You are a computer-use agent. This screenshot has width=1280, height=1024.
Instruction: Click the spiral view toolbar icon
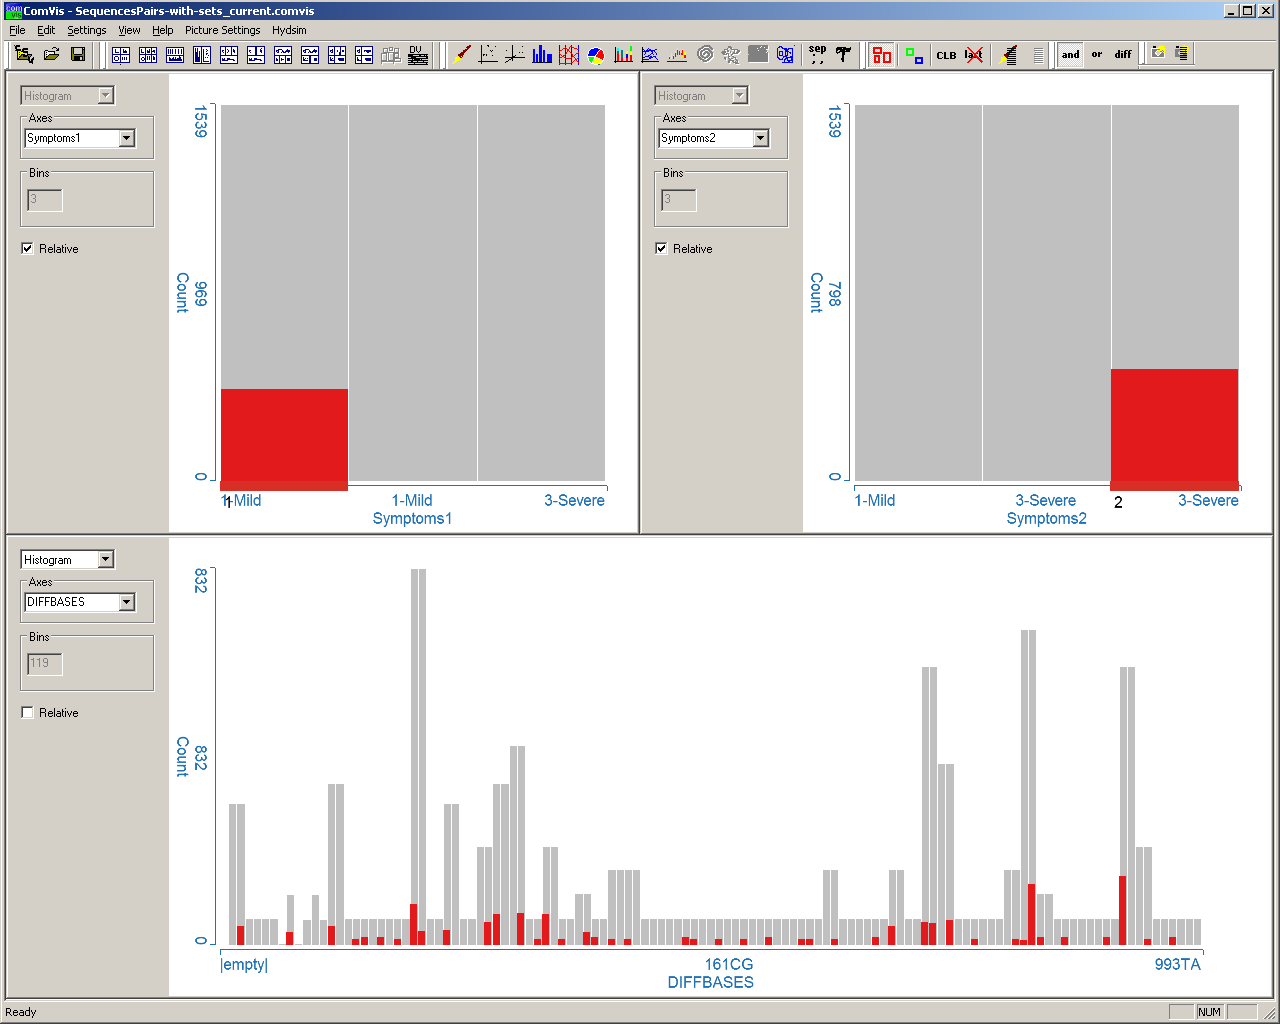pos(705,54)
